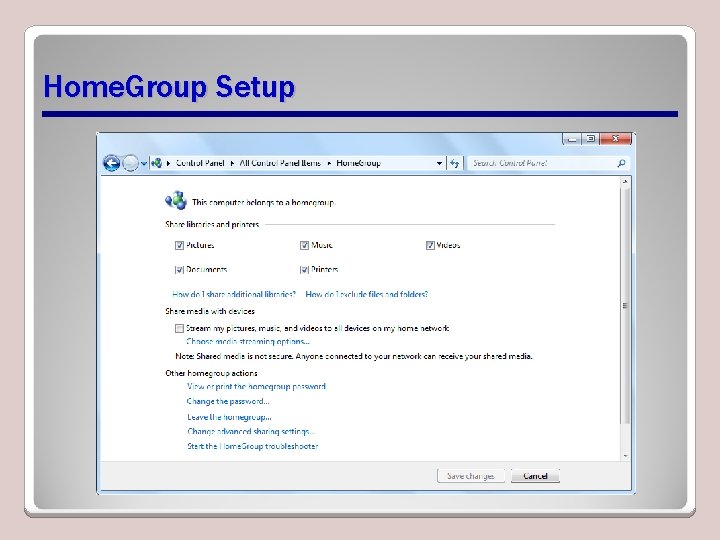Click 'Share media with devices' heading

pos(210,311)
